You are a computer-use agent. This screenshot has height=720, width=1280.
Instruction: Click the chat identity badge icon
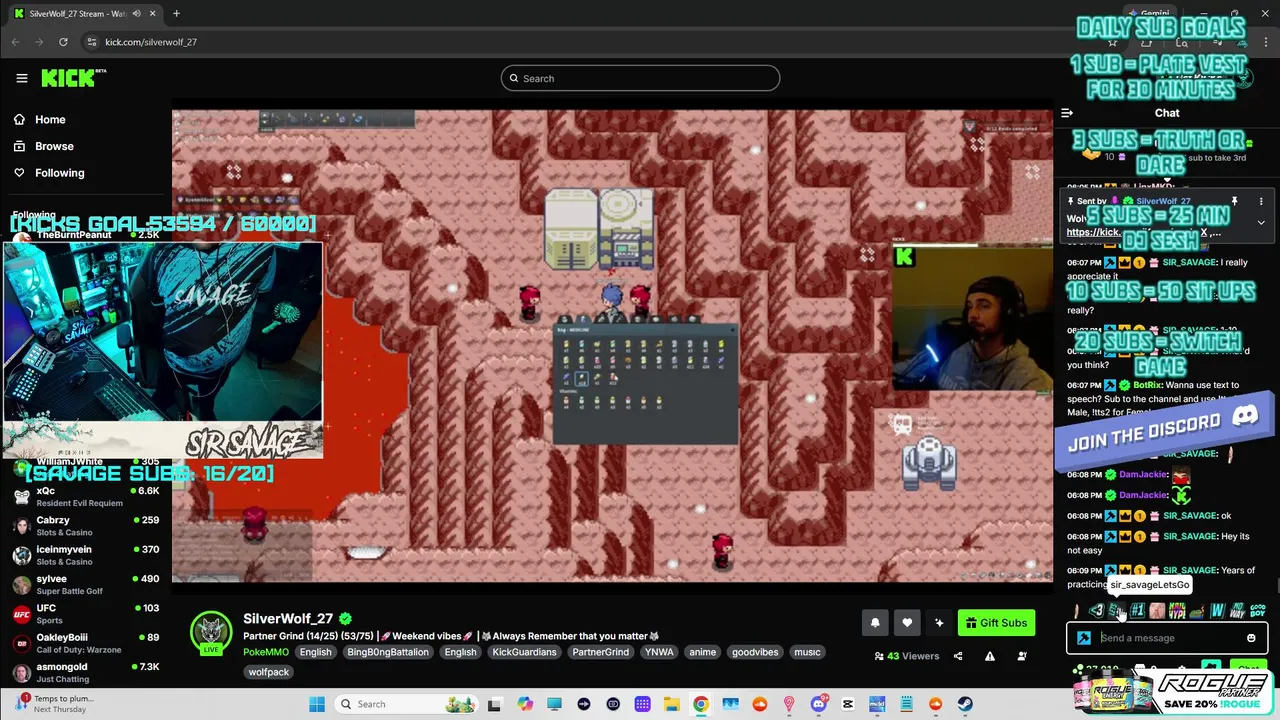point(1084,638)
